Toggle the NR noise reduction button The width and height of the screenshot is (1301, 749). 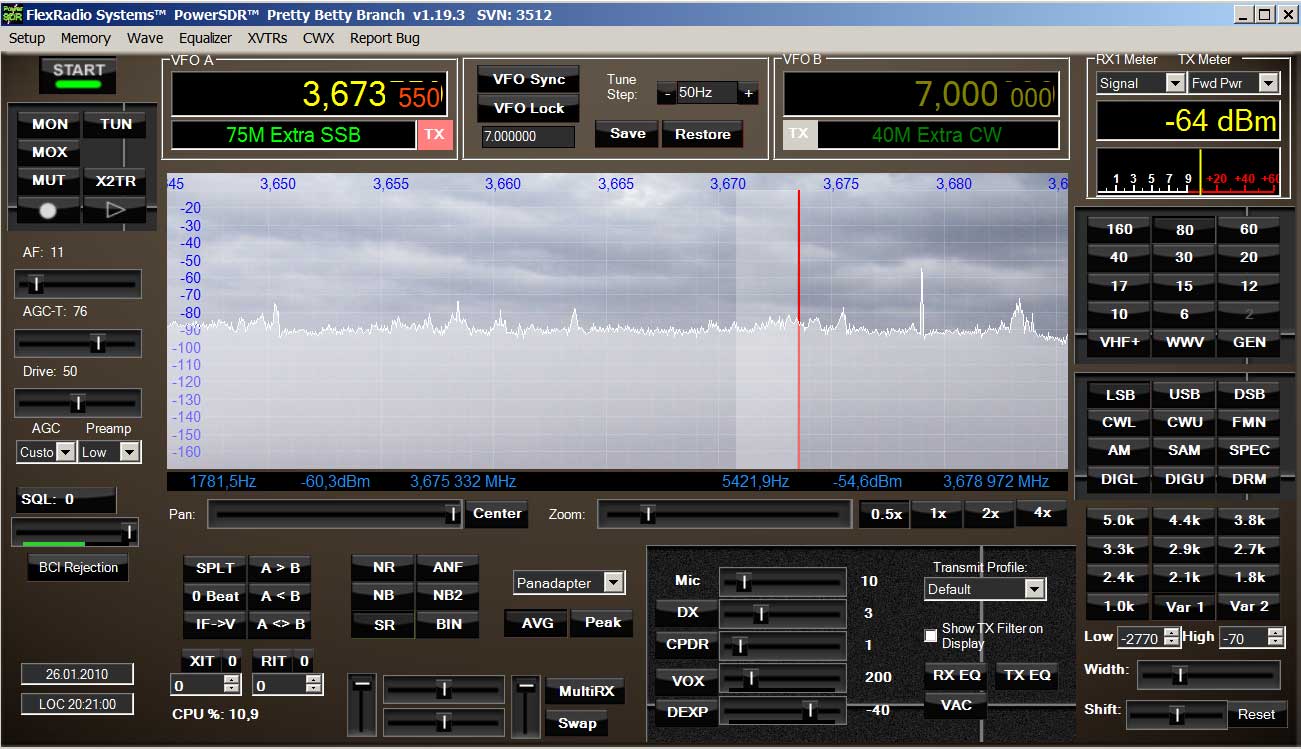383,567
